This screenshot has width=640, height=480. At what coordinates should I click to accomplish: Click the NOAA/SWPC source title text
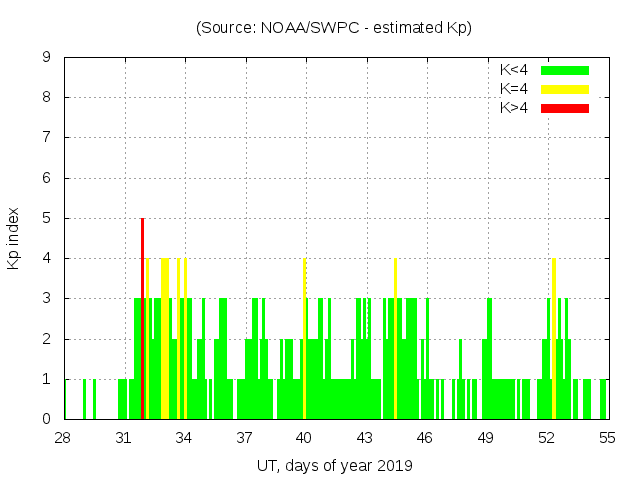coord(333,28)
